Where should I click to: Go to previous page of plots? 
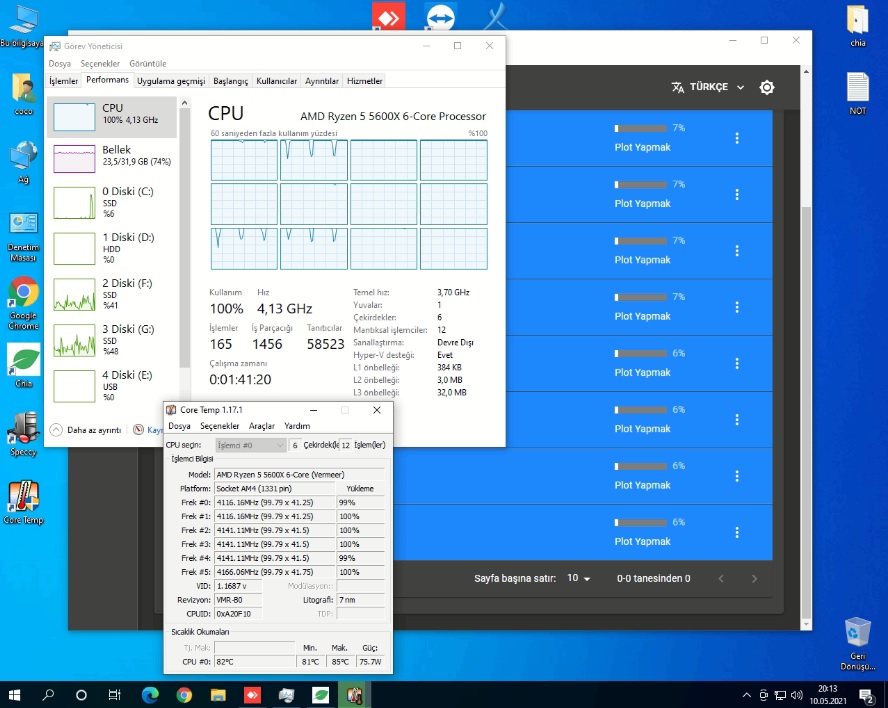(x=721, y=578)
